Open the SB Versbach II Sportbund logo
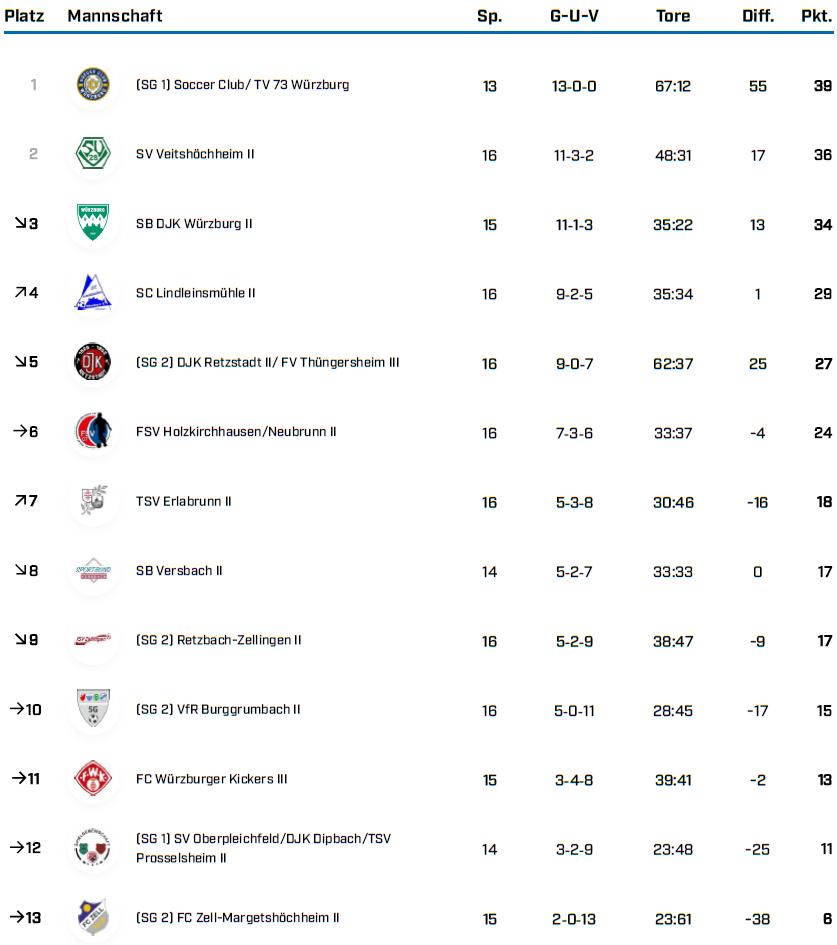Viewport: 837px width, 945px height. point(93,571)
